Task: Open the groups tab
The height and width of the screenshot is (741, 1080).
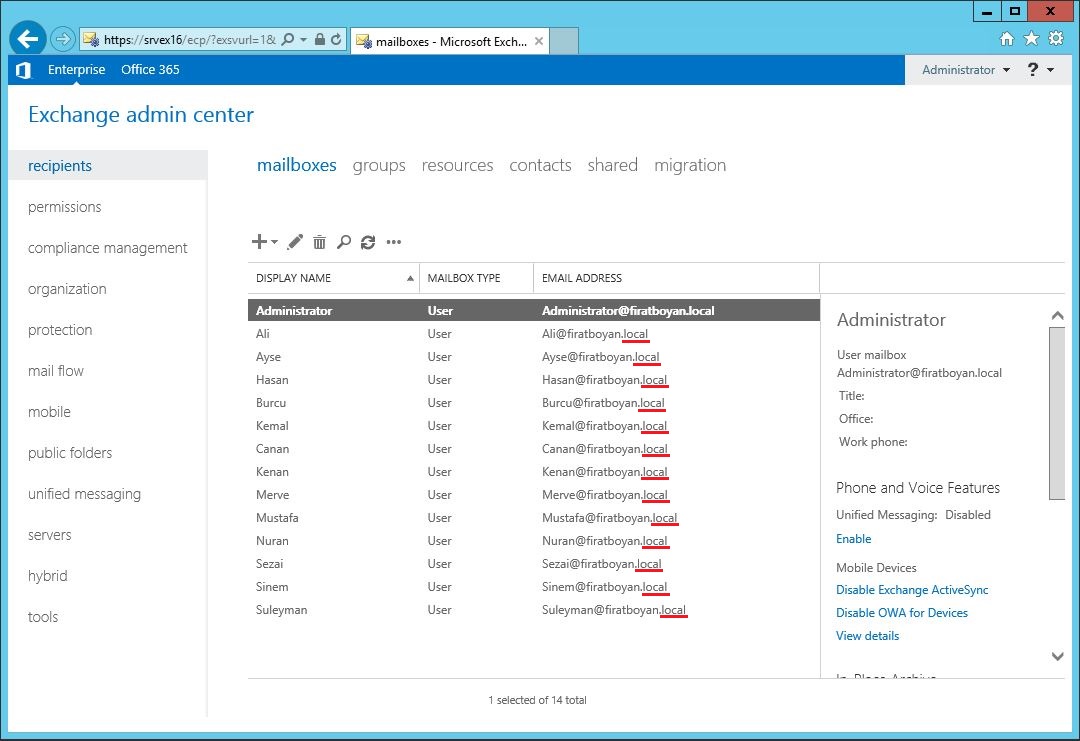Action: (x=379, y=165)
